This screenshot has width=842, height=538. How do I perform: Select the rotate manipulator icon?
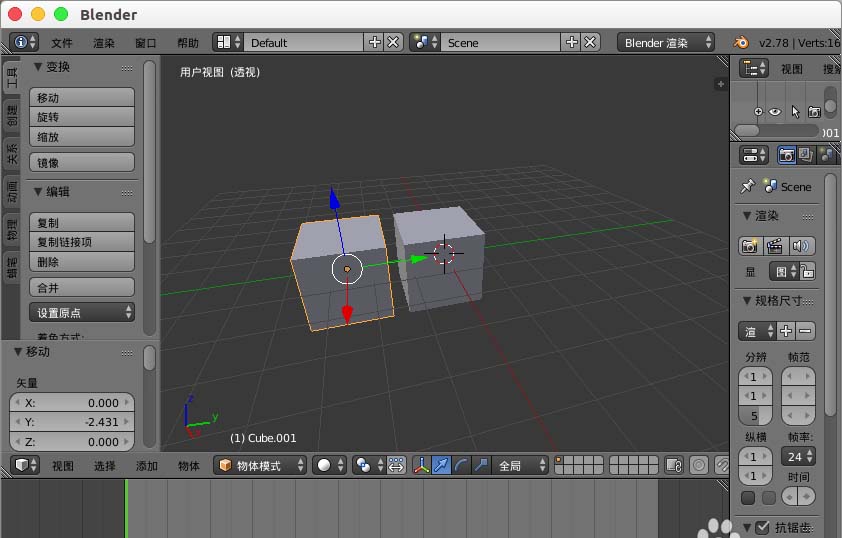point(461,465)
